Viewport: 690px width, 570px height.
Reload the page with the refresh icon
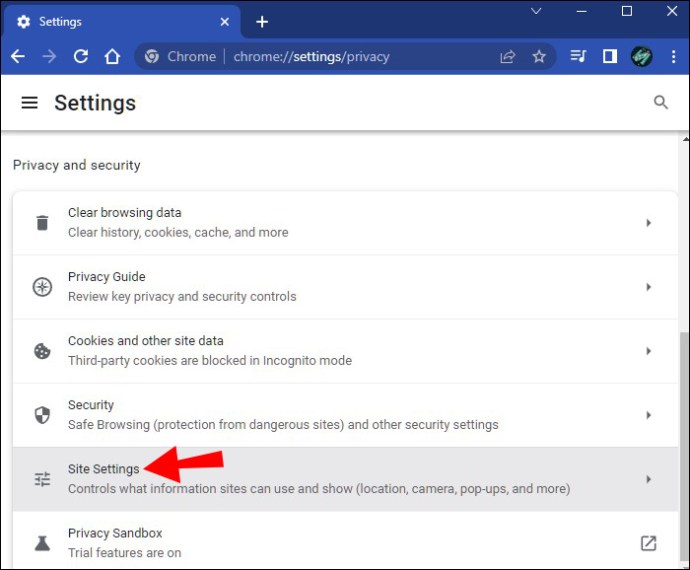[x=81, y=56]
